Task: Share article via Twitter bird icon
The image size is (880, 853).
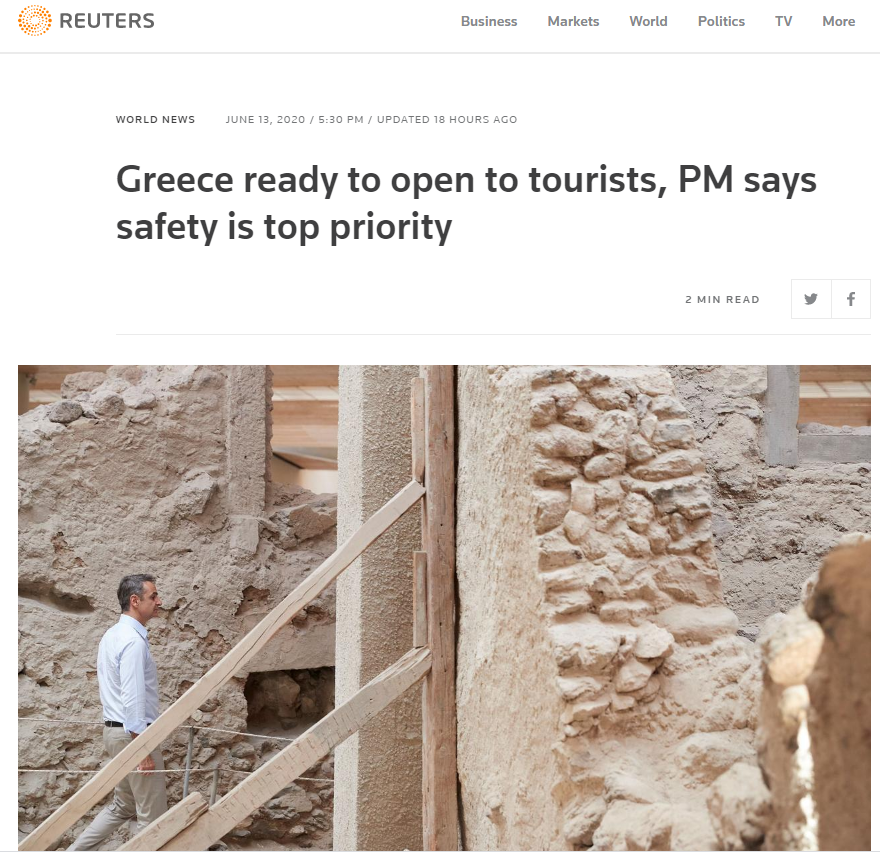Action: 810,299
